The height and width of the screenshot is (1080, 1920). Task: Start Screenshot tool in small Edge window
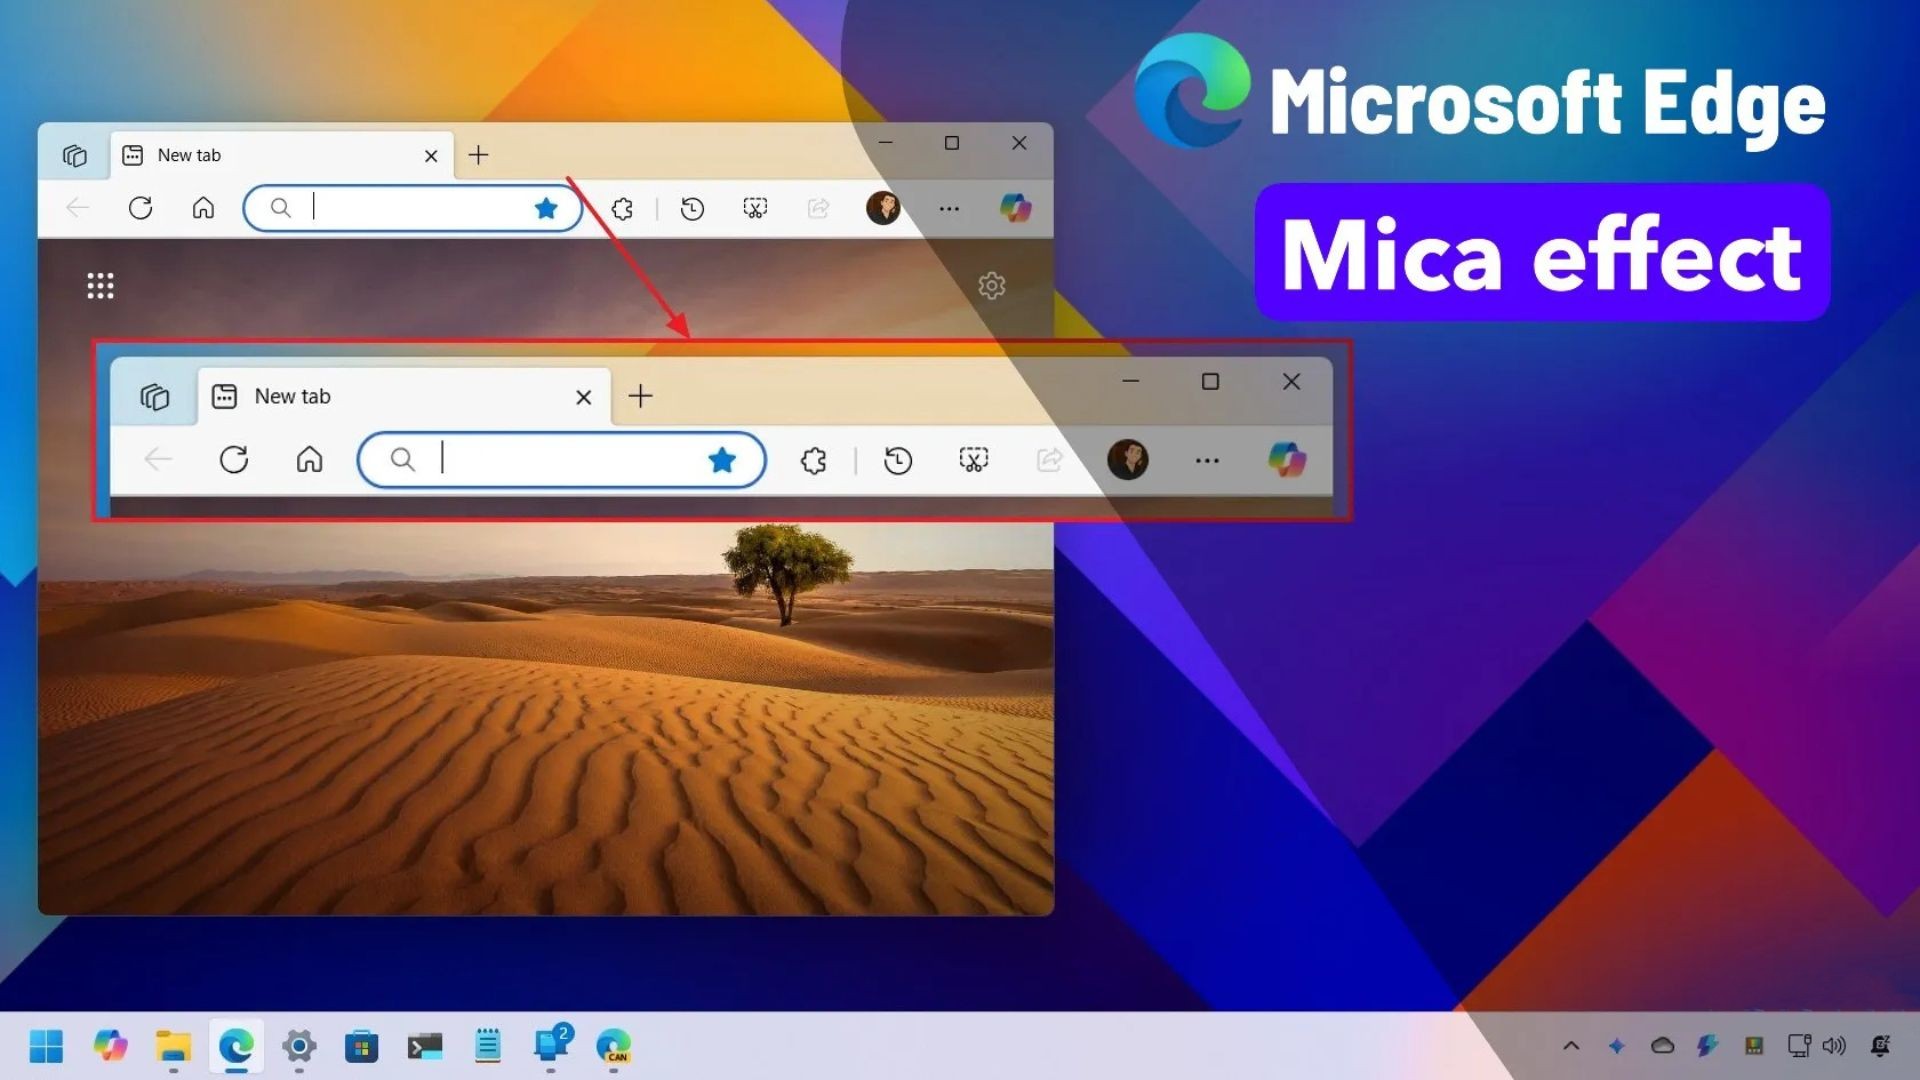[755, 208]
